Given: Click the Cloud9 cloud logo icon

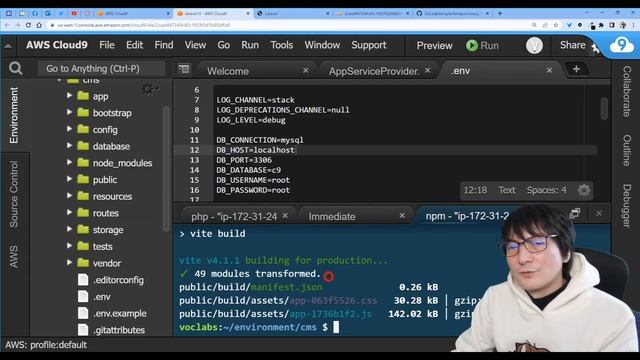Looking at the screenshot, I should 622,45.
